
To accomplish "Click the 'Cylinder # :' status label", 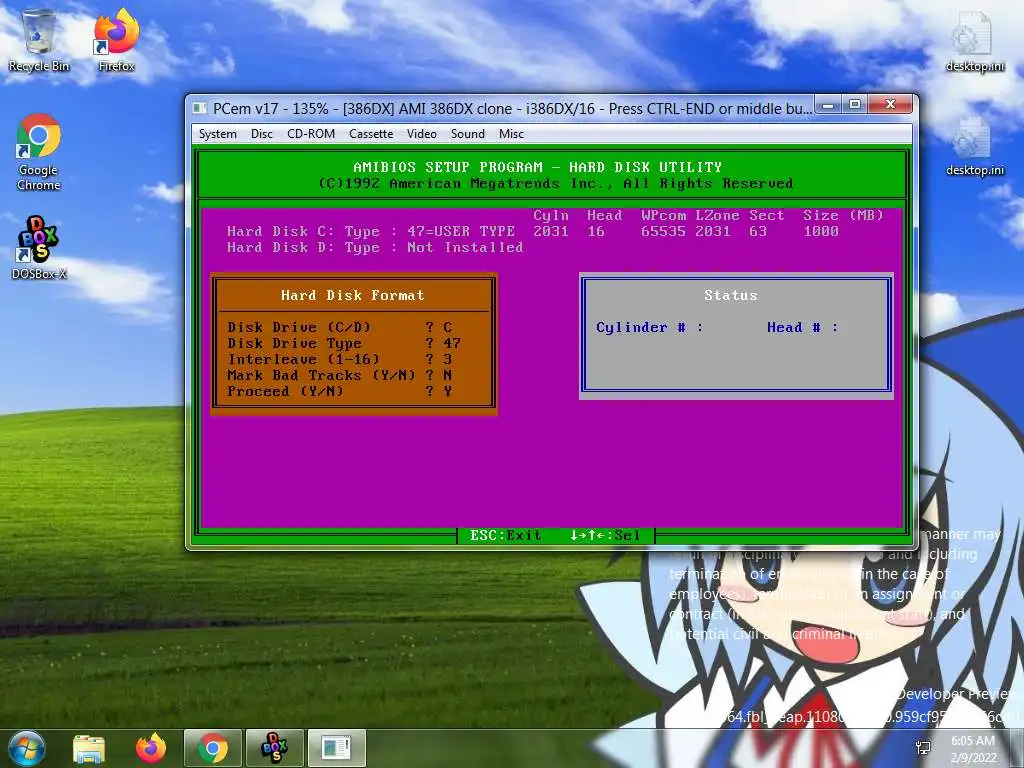I will (x=650, y=327).
